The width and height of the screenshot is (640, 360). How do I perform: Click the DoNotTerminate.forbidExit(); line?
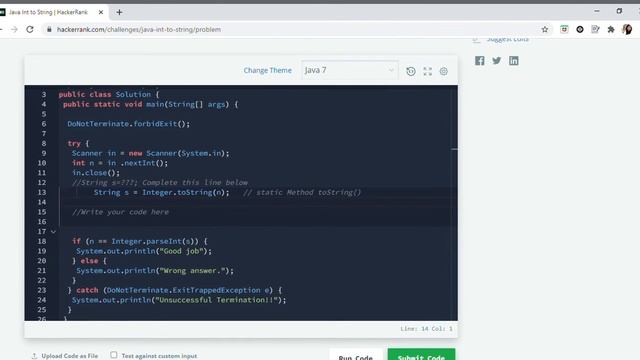129,124
